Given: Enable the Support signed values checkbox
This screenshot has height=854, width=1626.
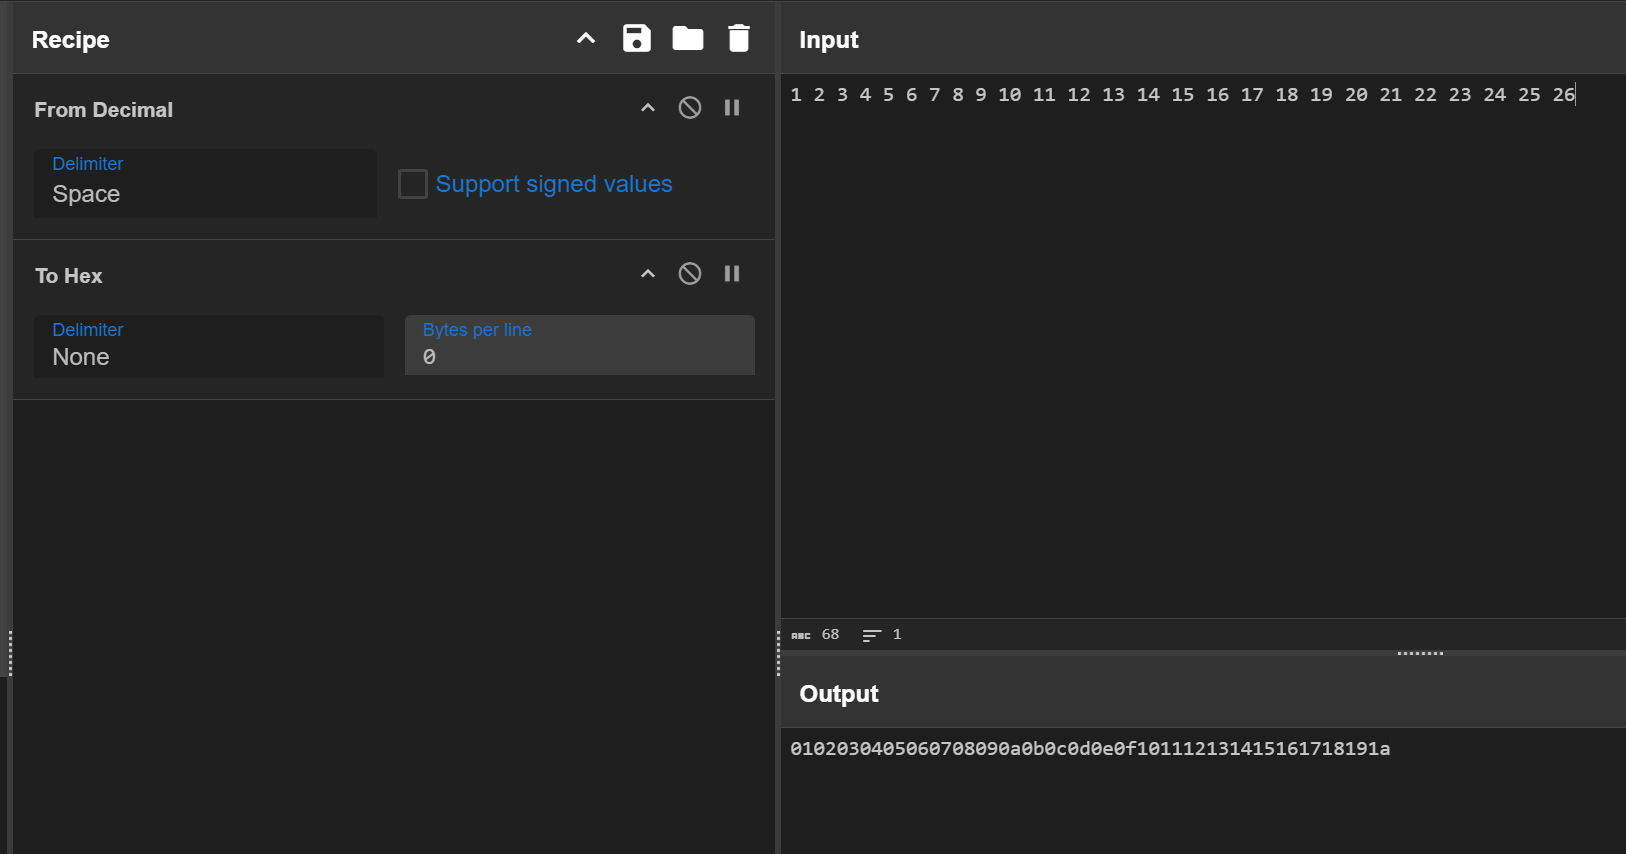Looking at the screenshot, I should 413,184.
